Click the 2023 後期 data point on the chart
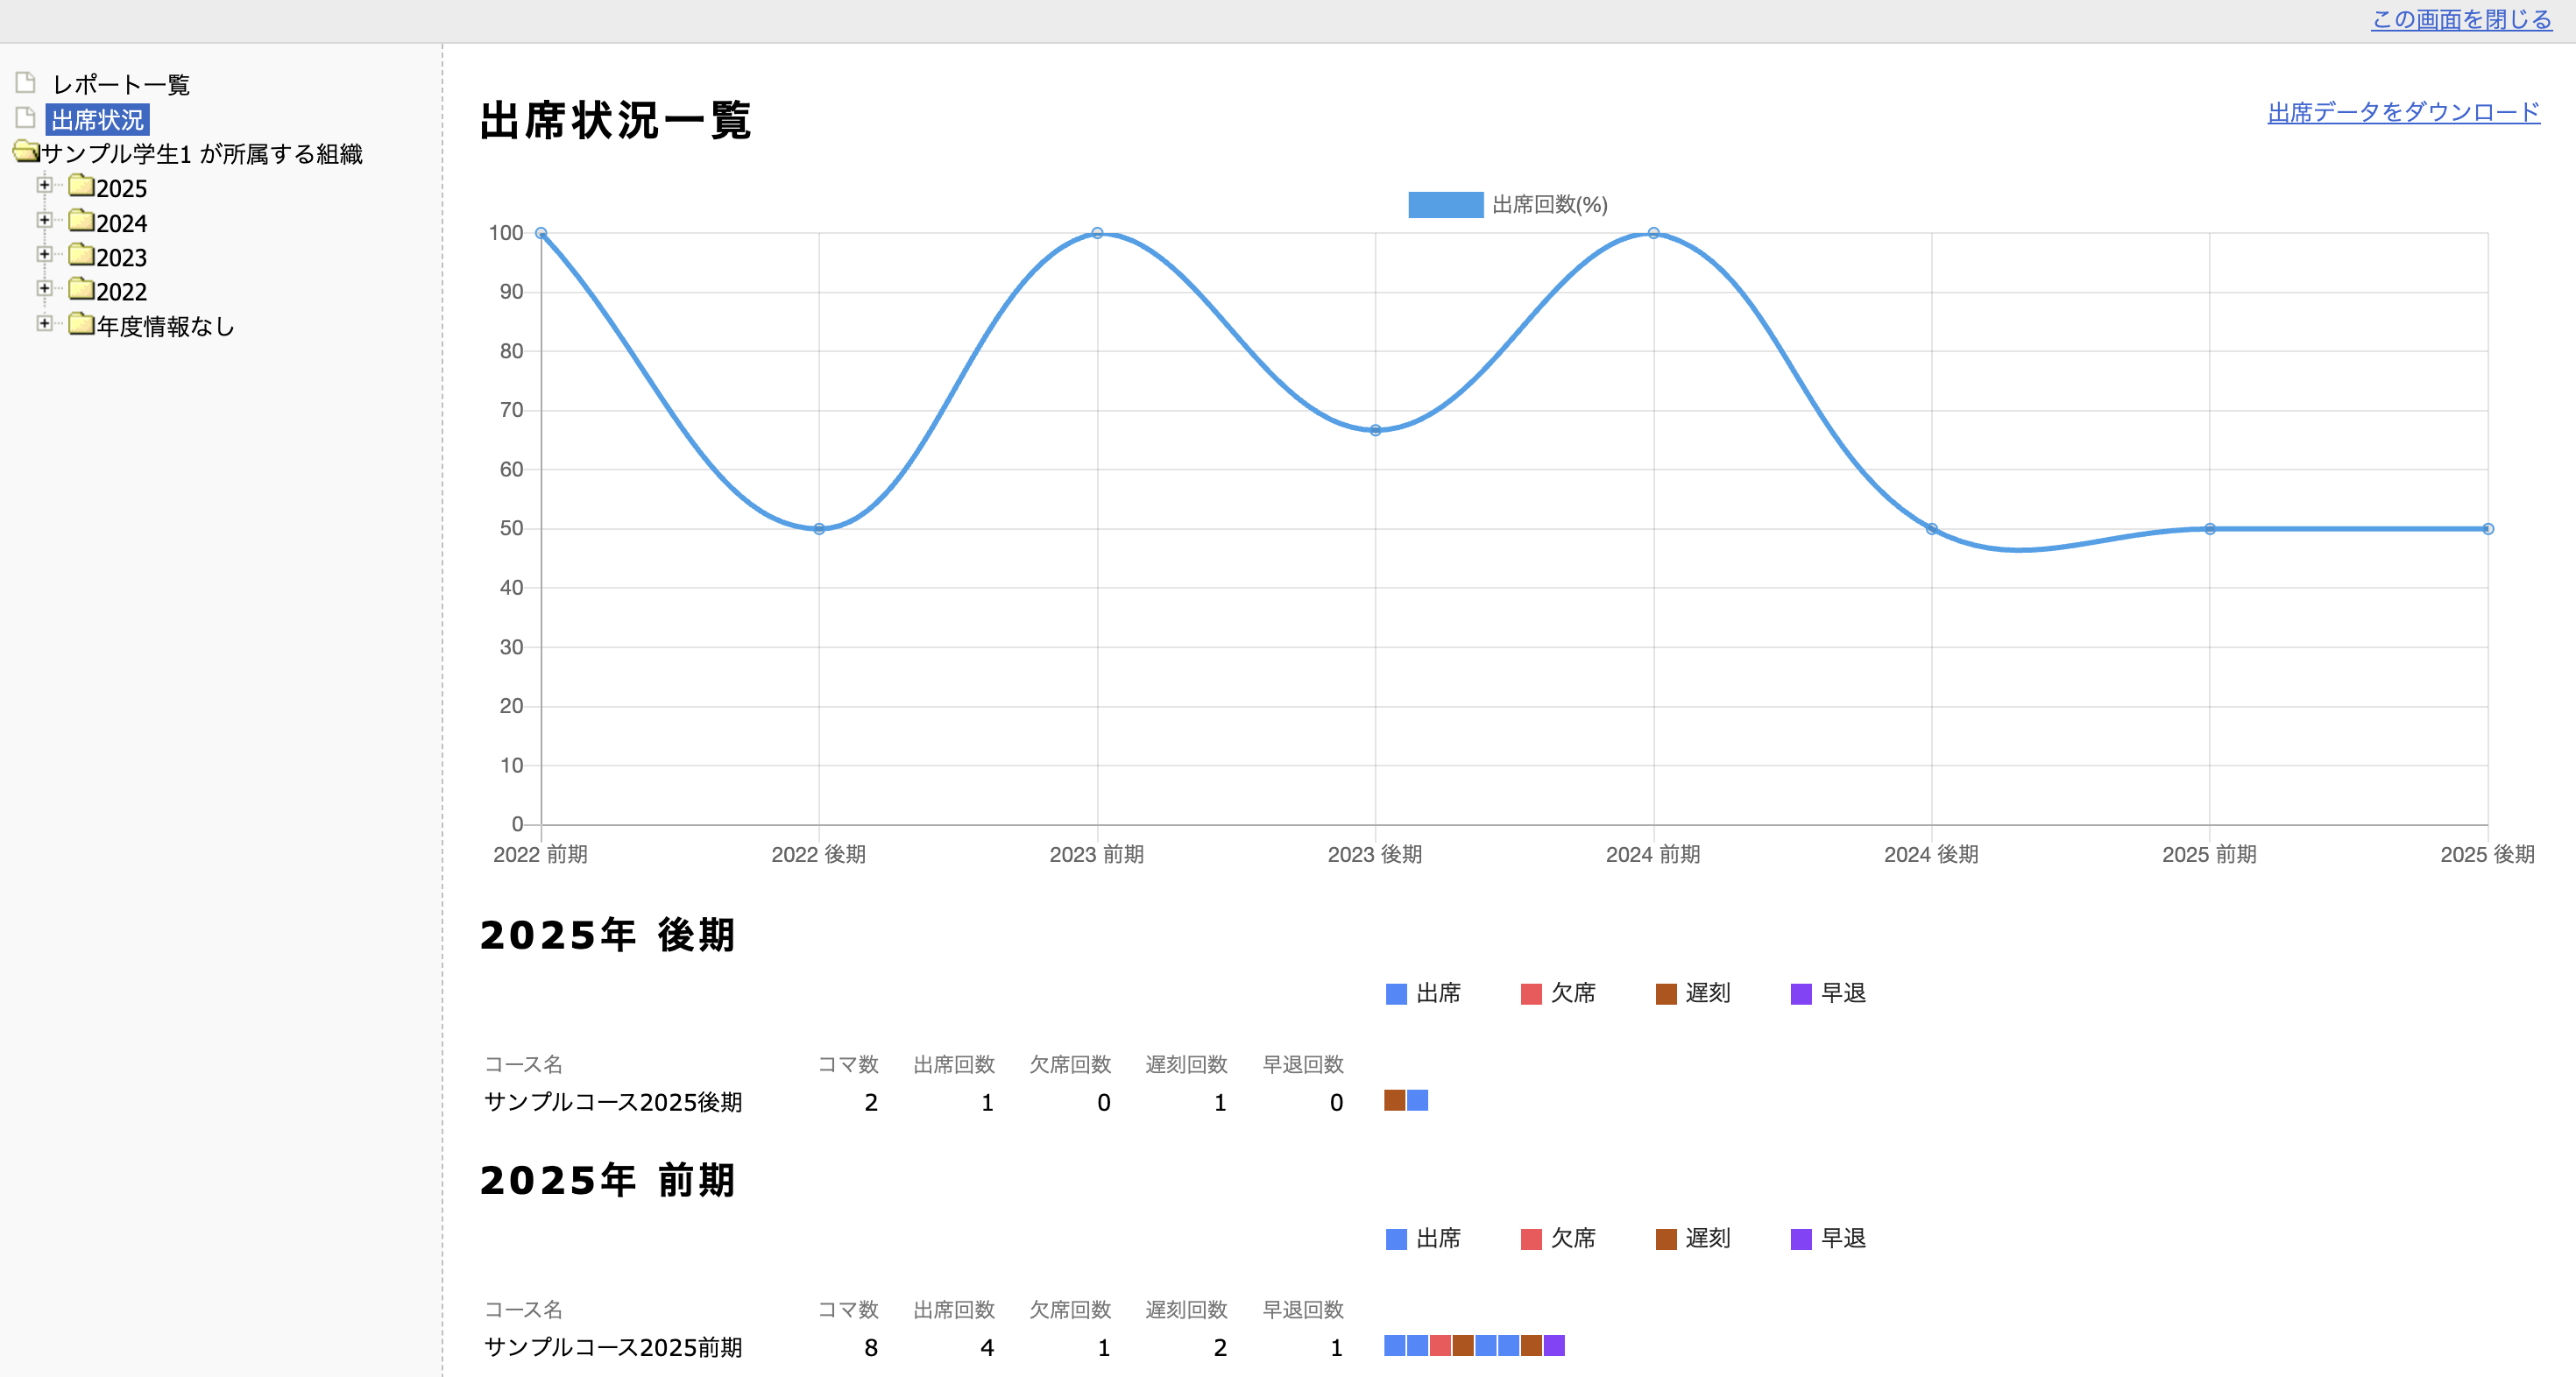 1375,431
